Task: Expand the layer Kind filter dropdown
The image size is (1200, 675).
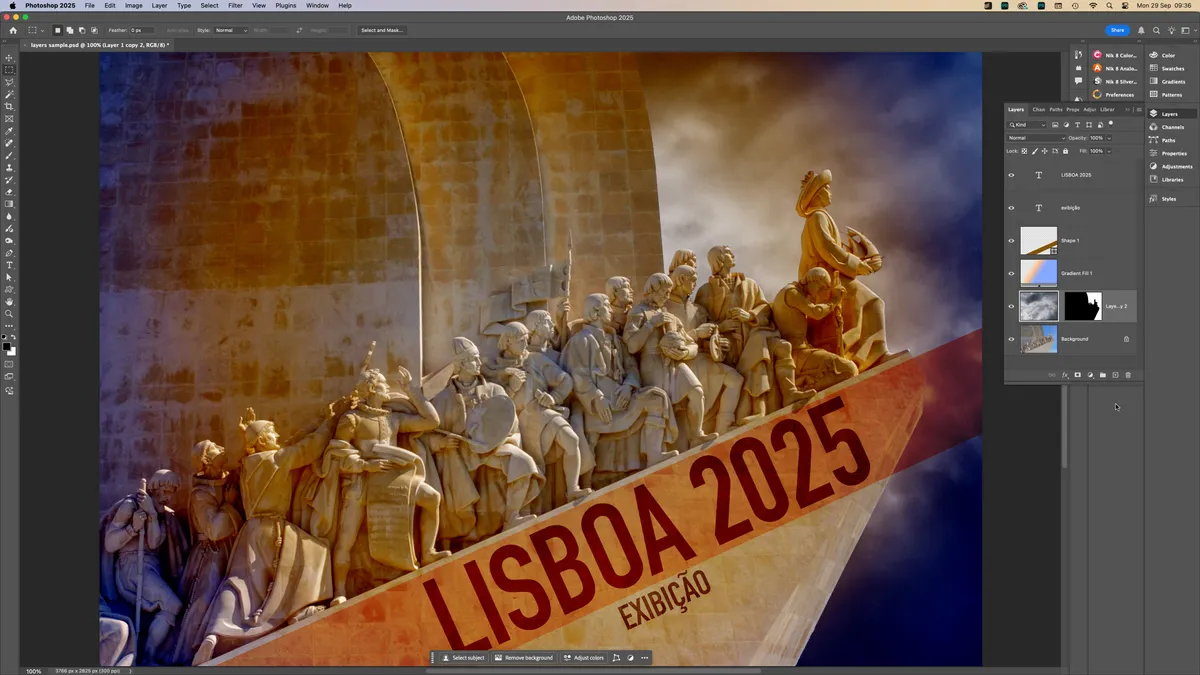Action: pos(1027,125)
